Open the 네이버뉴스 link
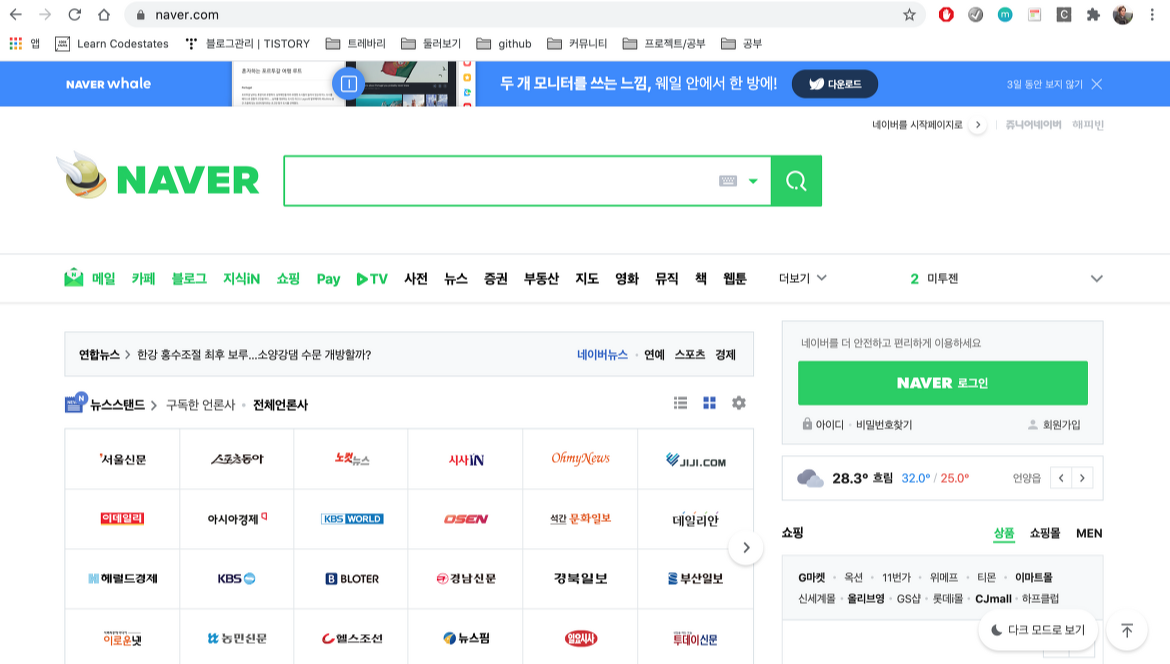The width and height of the screenshot is (1170, 664). [602, 354]
